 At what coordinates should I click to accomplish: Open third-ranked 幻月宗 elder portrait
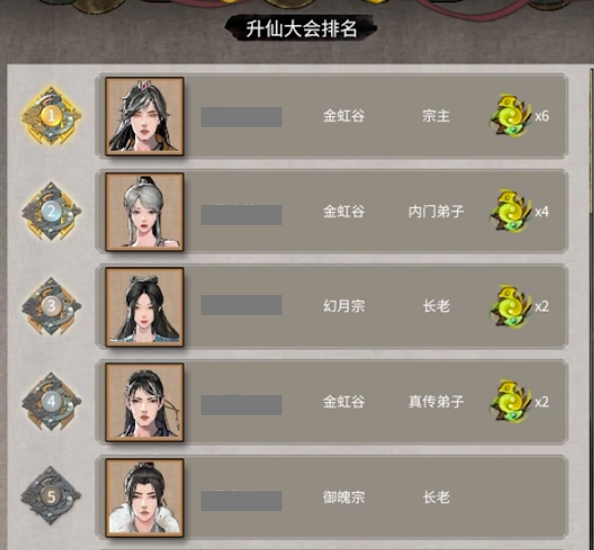(x=145, y=307)
